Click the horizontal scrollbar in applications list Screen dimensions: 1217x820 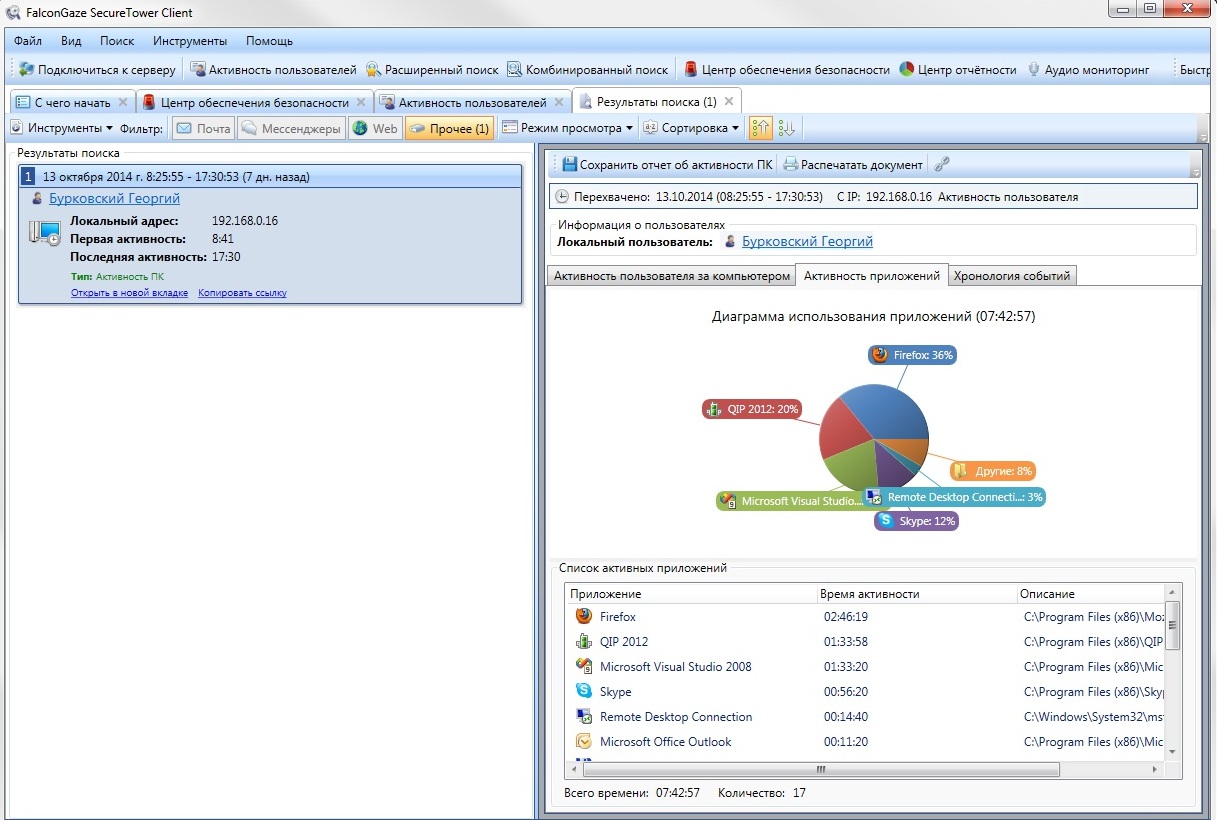click(x=820, y=770)
